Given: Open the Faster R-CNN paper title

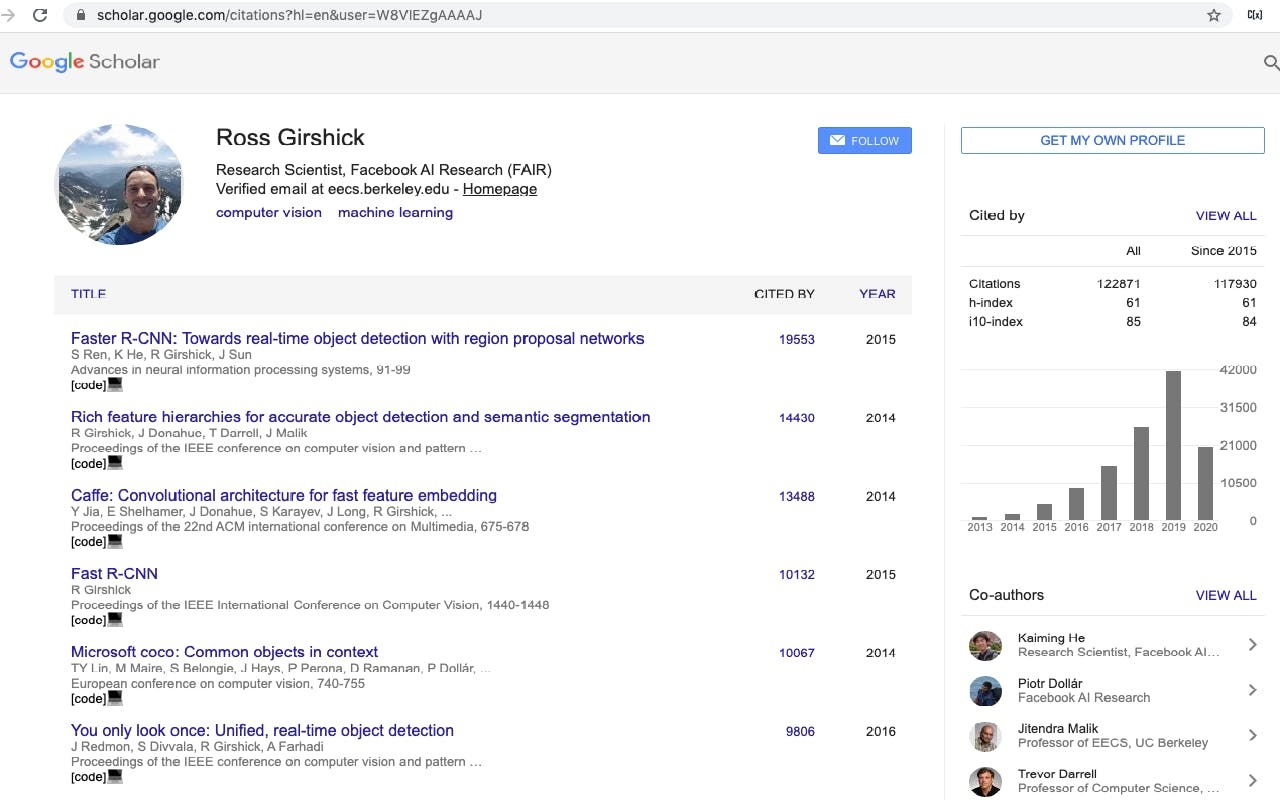Looking at the screenshot, I should [357, 339].
